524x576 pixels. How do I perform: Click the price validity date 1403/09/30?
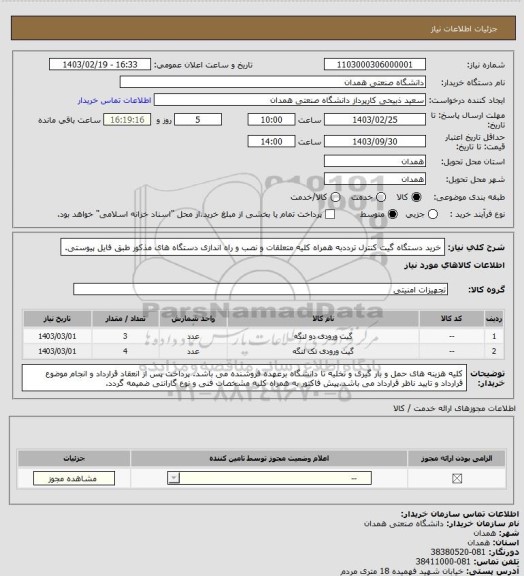(375, 141)
